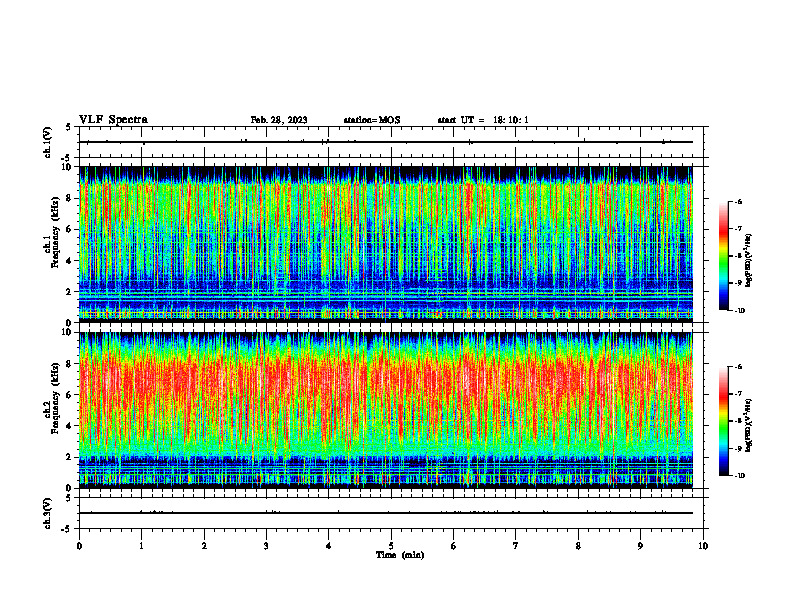Click the time axis tick label "10"
Viewport: 792px width, 612px height.
pyautogui.click(x=703, y=546)
